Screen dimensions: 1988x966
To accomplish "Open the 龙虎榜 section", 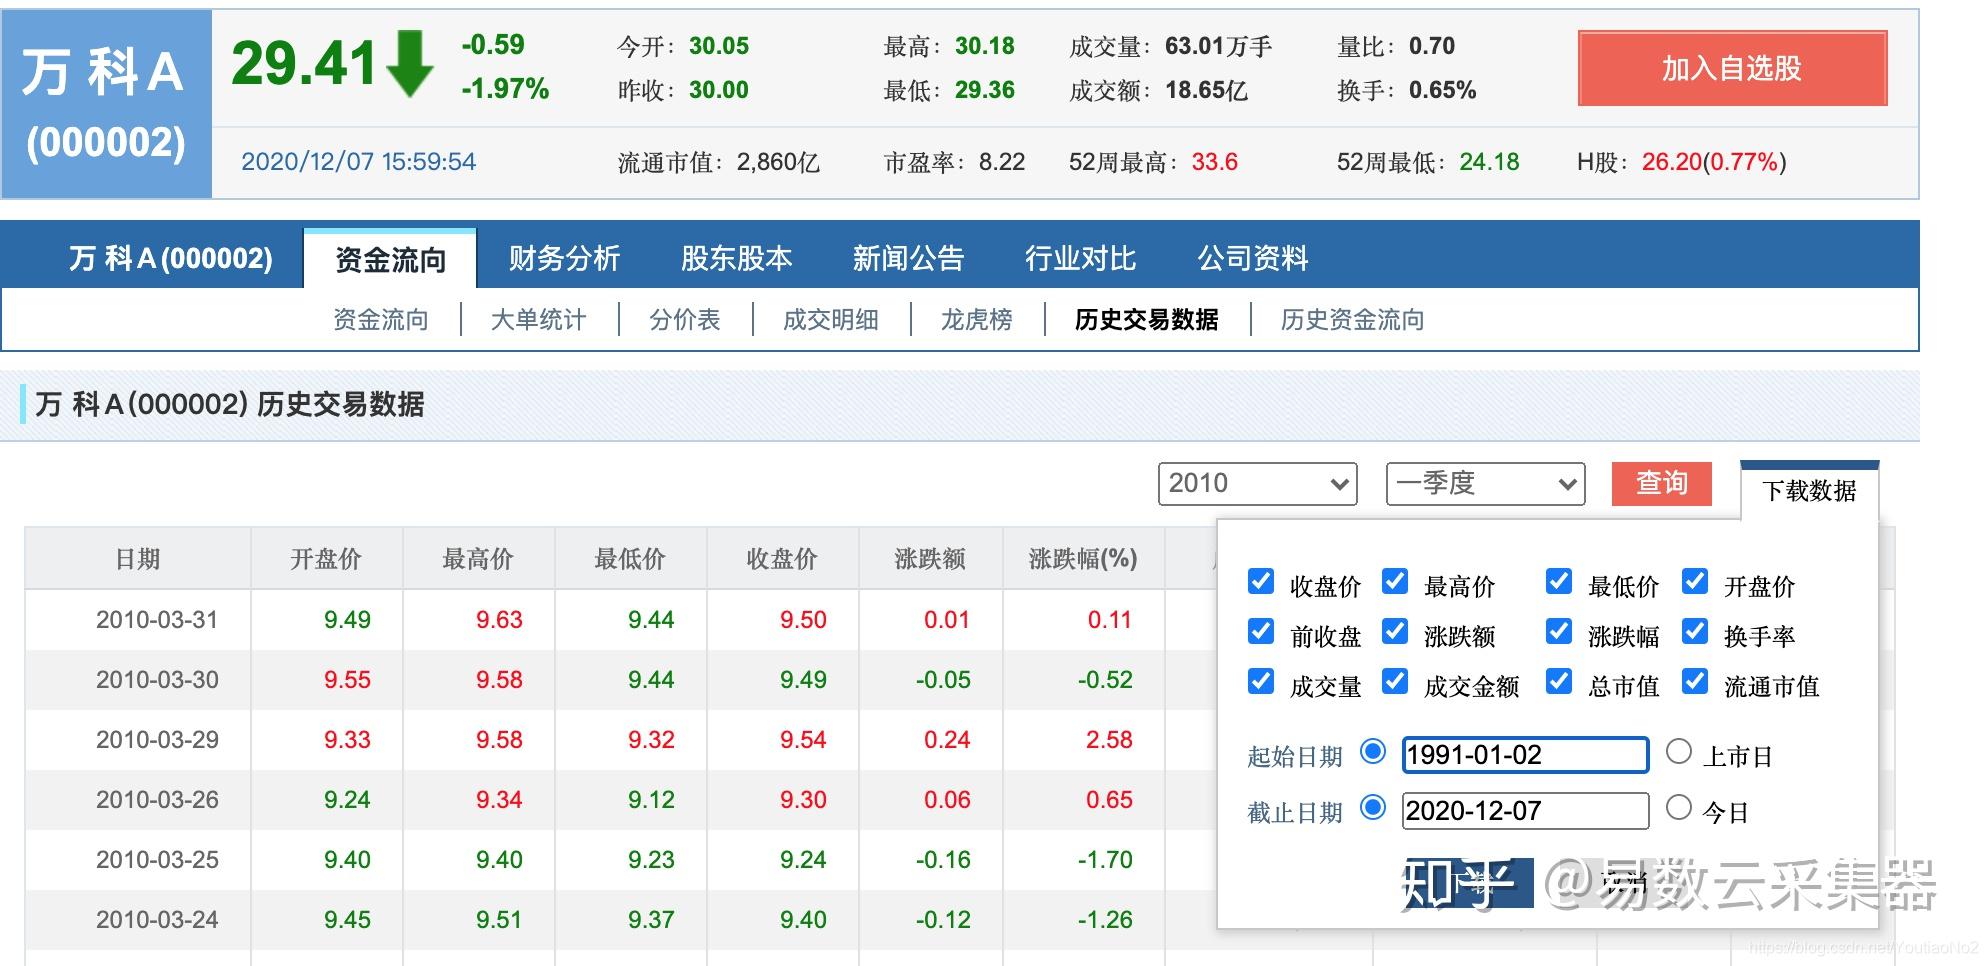I will (x=977, y=320).
